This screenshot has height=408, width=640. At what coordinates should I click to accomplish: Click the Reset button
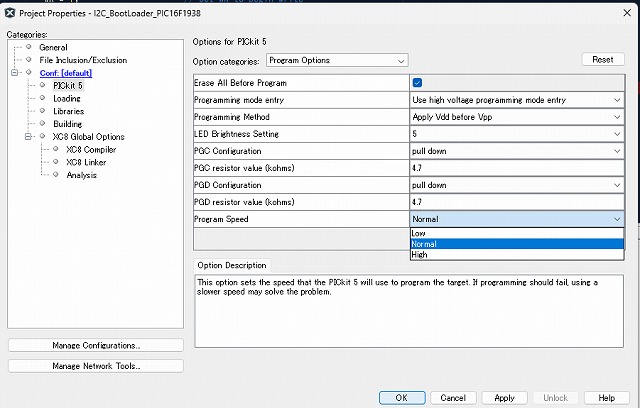pos(602,60)
